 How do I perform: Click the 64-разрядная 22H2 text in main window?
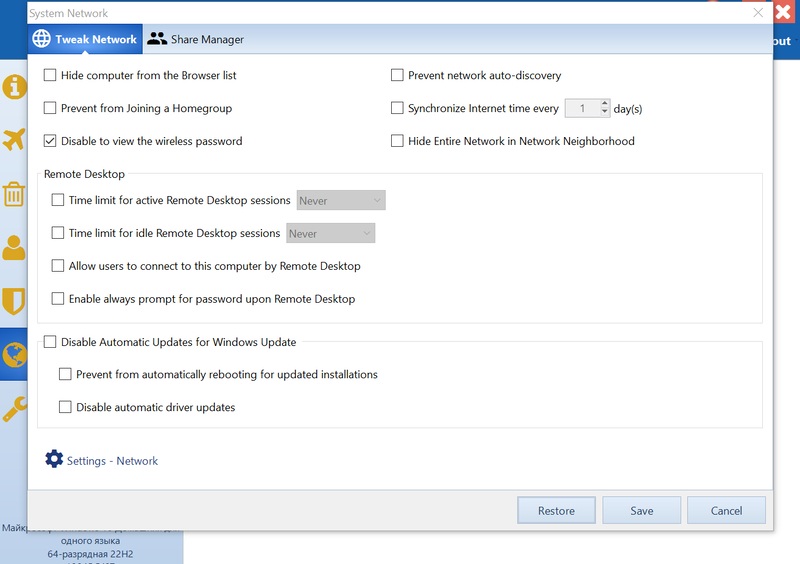click(x=90, y=554)
